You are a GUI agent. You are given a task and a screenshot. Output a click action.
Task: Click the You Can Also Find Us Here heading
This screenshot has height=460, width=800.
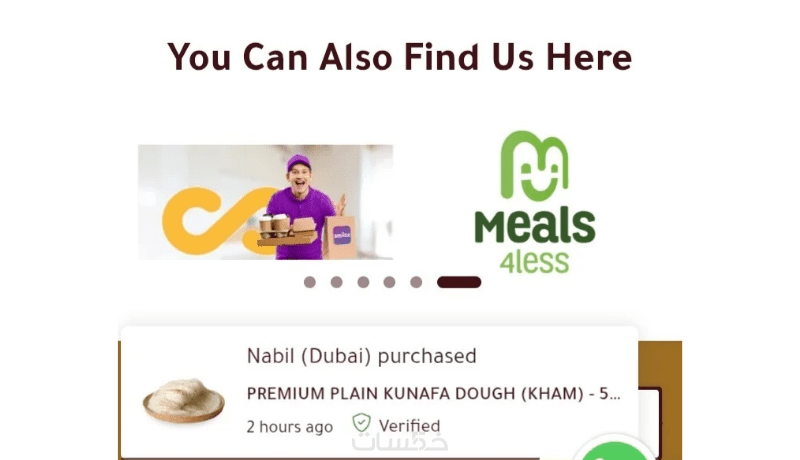(399, 57)
